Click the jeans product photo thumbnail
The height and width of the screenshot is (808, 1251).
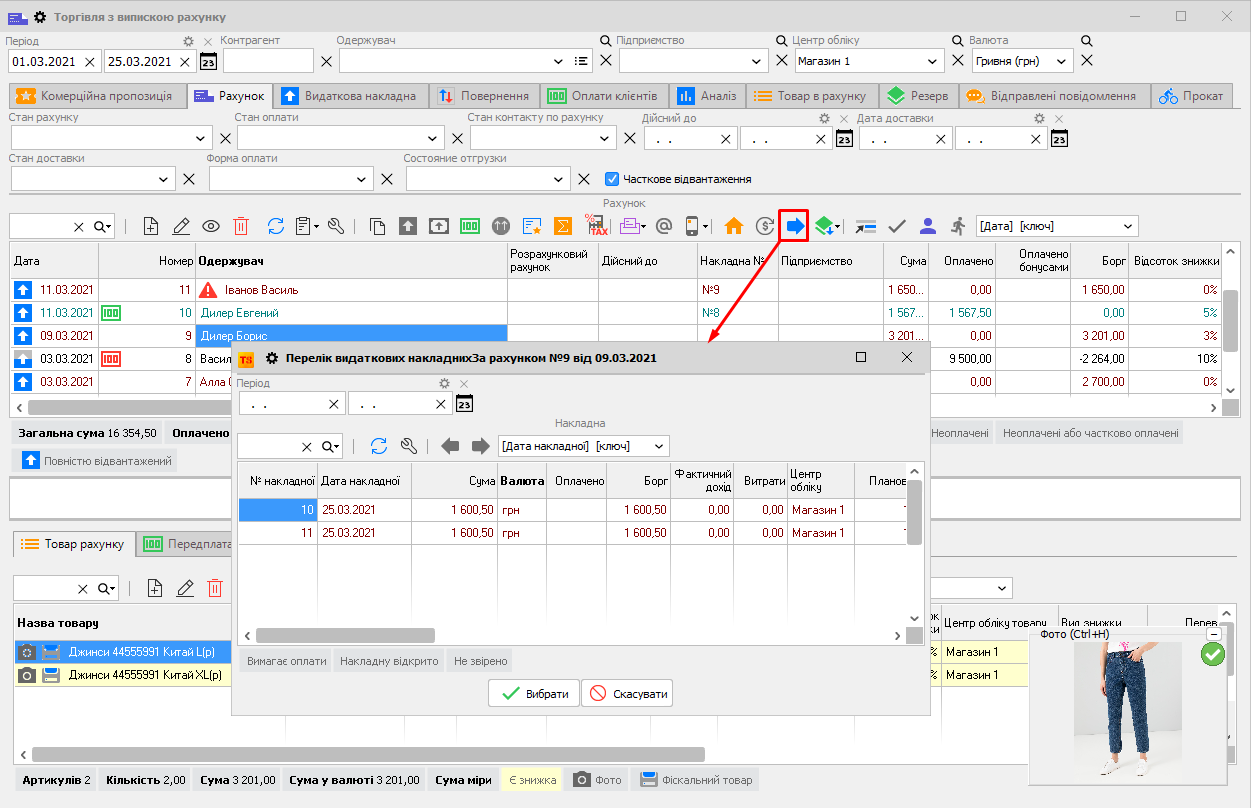(1128, 710)
